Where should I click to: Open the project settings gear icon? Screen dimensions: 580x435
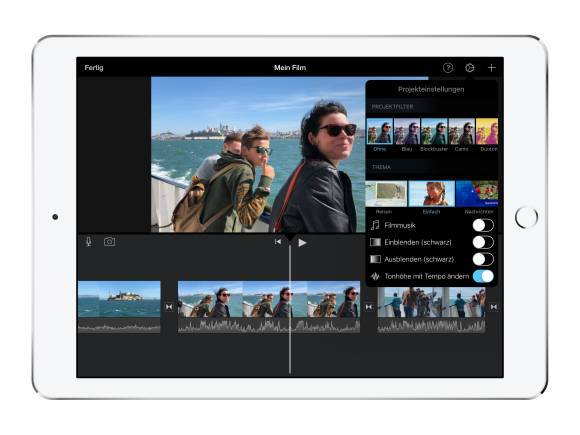click(469, 68)
